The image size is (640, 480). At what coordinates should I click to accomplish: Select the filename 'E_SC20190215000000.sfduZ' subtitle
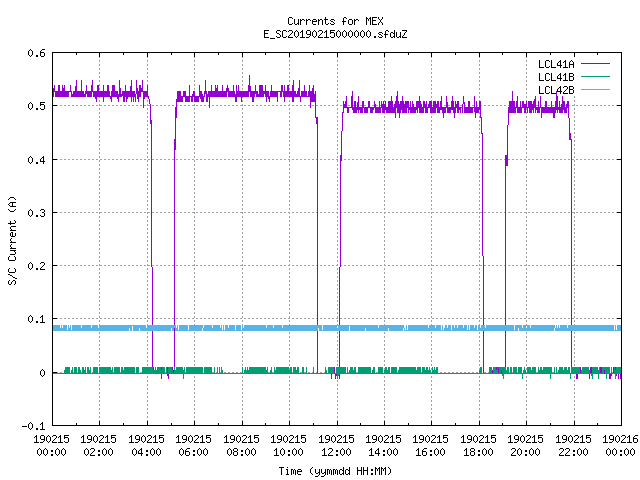point(335,34)
